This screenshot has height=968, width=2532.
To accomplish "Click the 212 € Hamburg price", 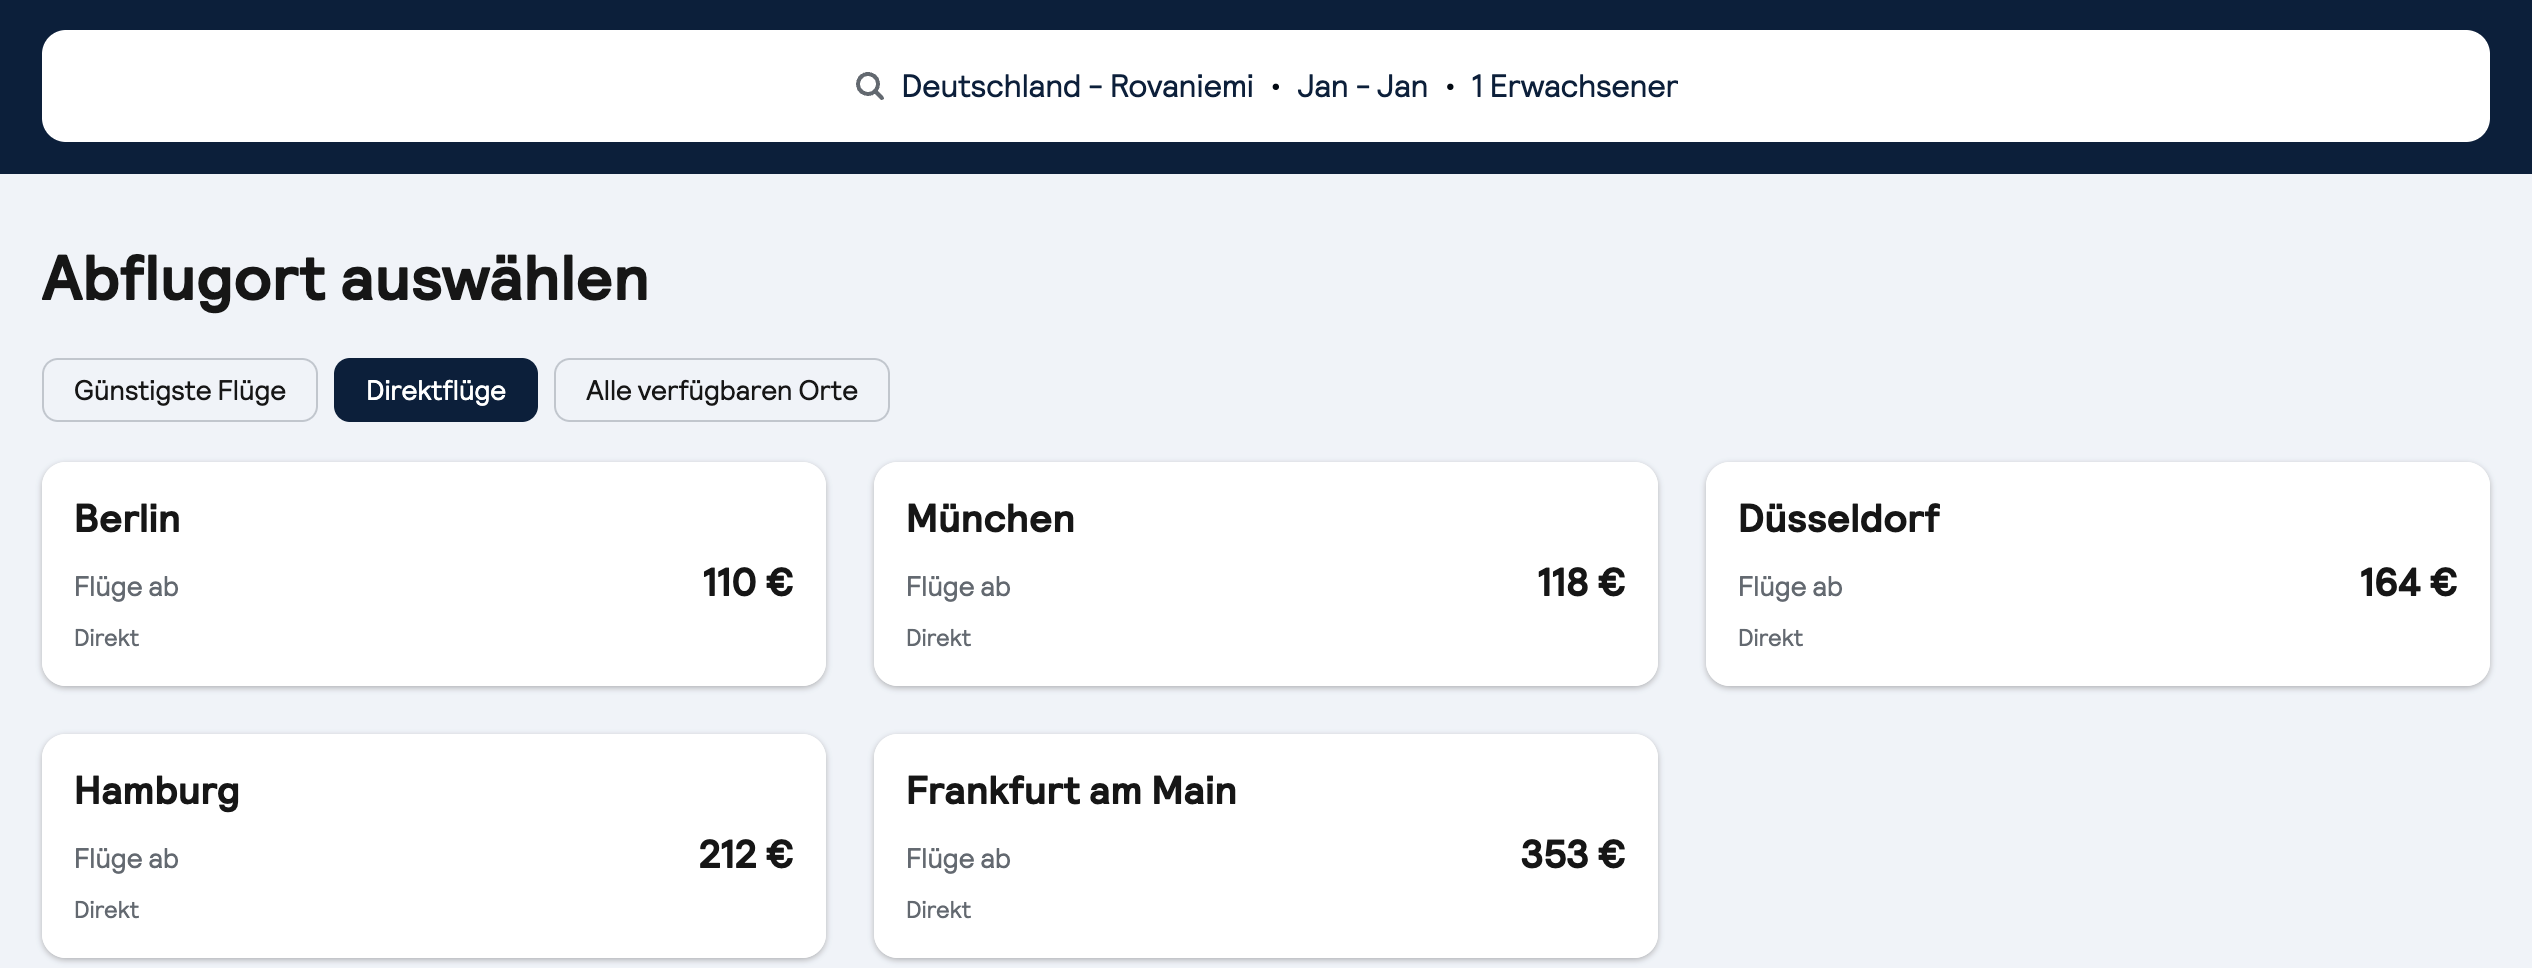I will click(745, 855).
